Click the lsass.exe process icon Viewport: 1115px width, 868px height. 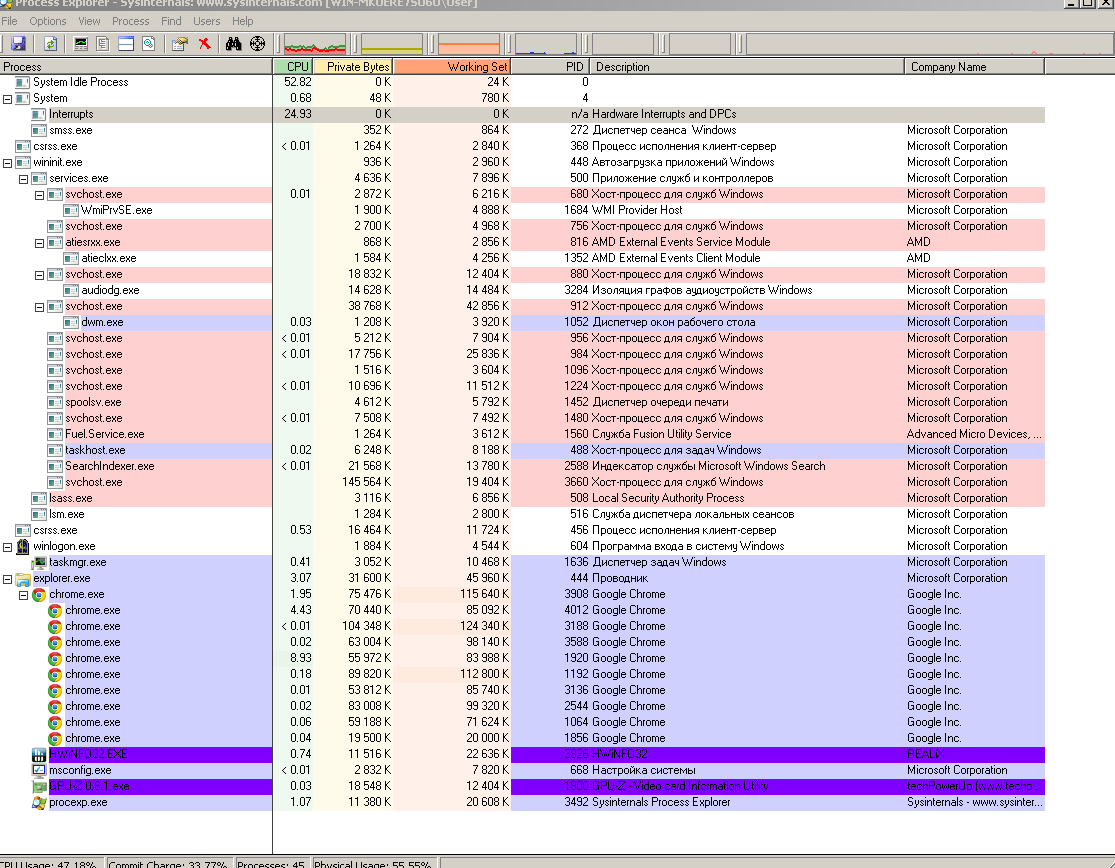click(38, 498)
